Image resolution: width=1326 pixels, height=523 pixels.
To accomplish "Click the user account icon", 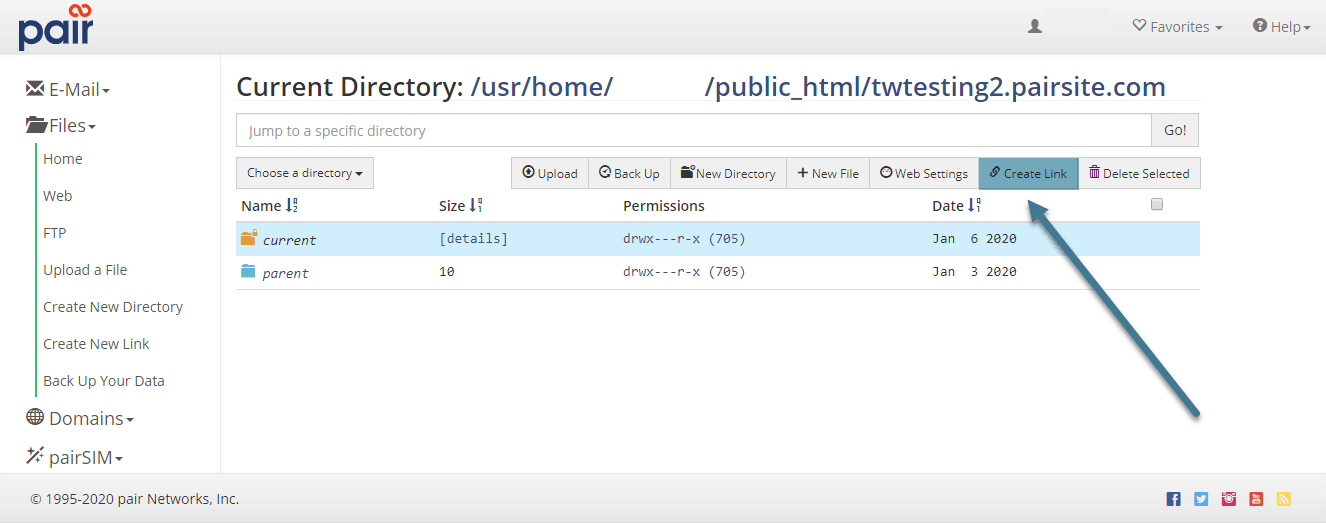I will click(1035, 27).
